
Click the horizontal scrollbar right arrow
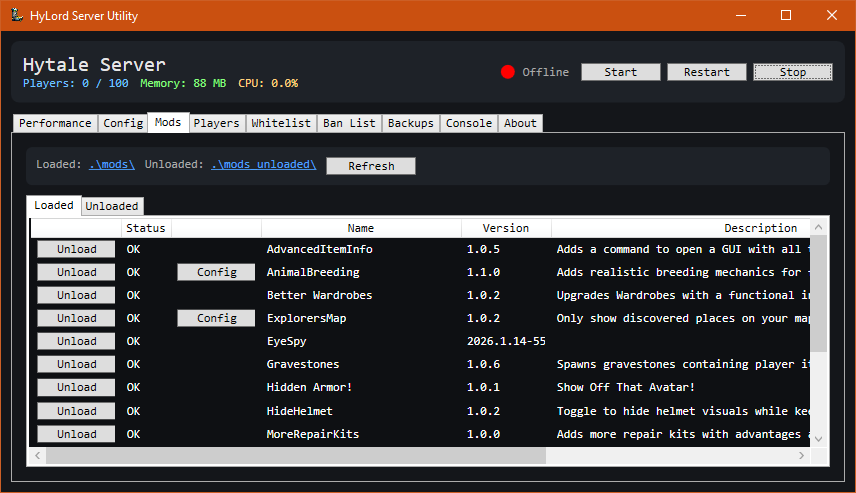point(801,455)
